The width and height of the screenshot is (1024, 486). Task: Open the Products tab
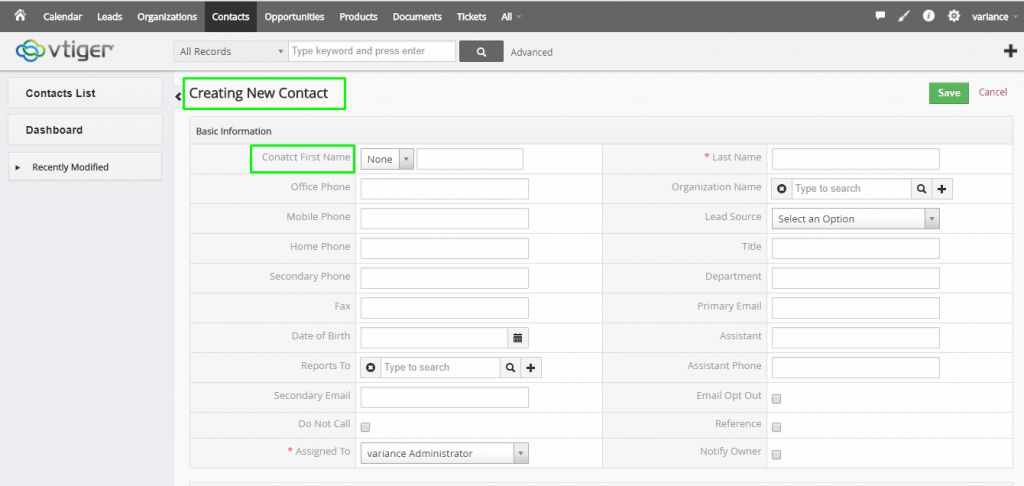(x=359, y=17)
